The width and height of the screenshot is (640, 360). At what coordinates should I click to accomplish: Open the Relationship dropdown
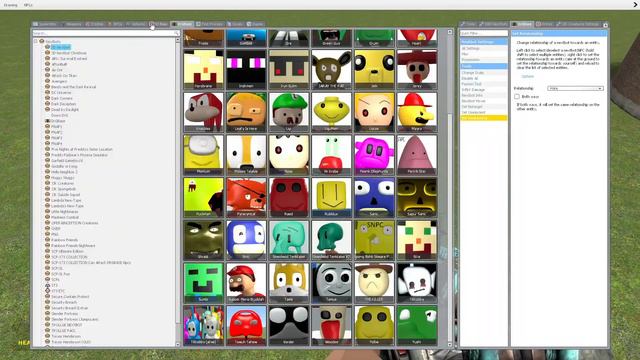575,89
